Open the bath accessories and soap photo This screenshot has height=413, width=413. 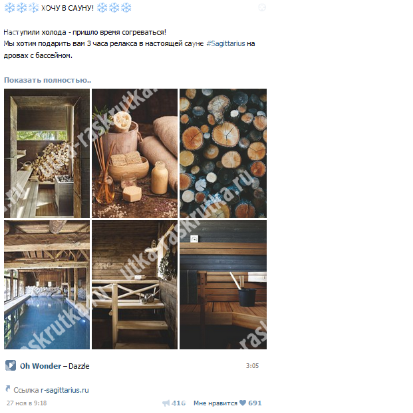click(x=135, y=153)
